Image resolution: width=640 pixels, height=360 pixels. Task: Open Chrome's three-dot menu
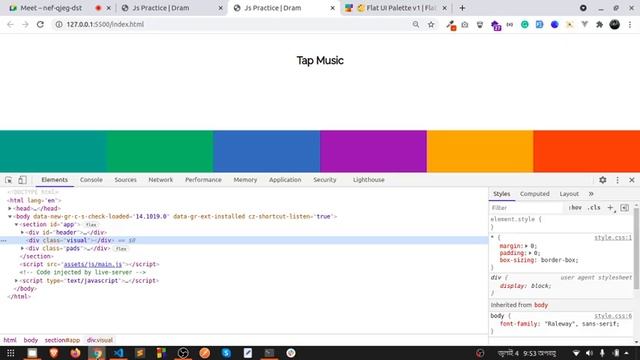point(630,24)
